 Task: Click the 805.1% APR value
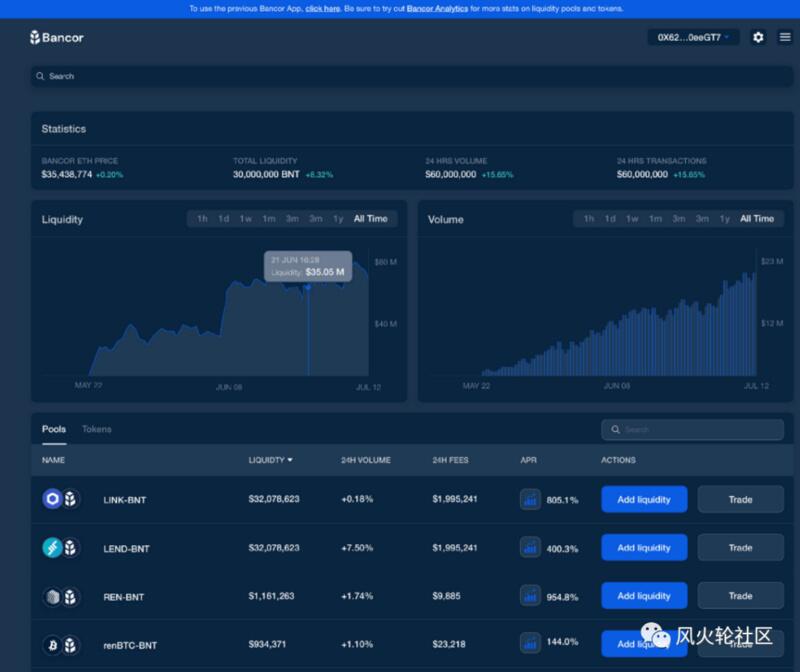point(562,500)
